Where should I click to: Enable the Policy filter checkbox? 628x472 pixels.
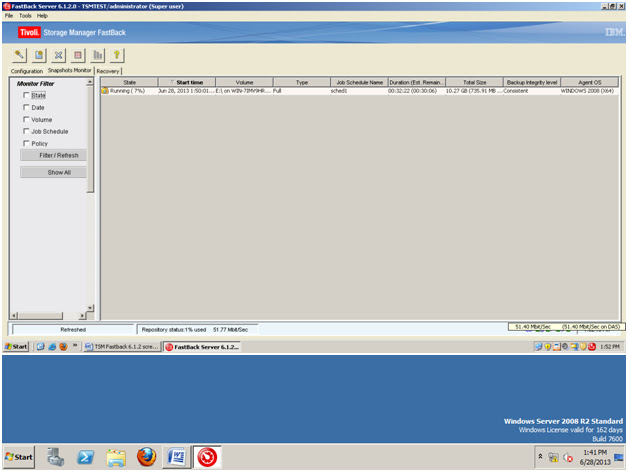click(x=26, y=143)
